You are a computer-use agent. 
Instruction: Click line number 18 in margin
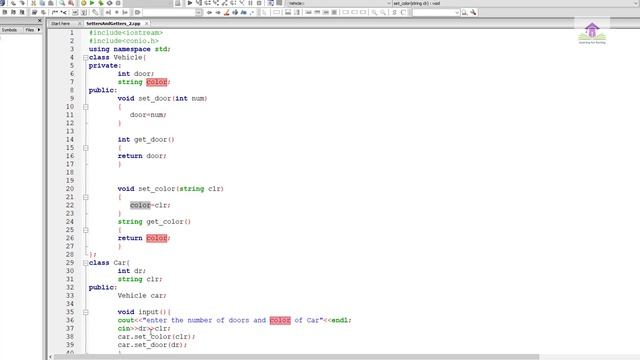pos(70,172)
